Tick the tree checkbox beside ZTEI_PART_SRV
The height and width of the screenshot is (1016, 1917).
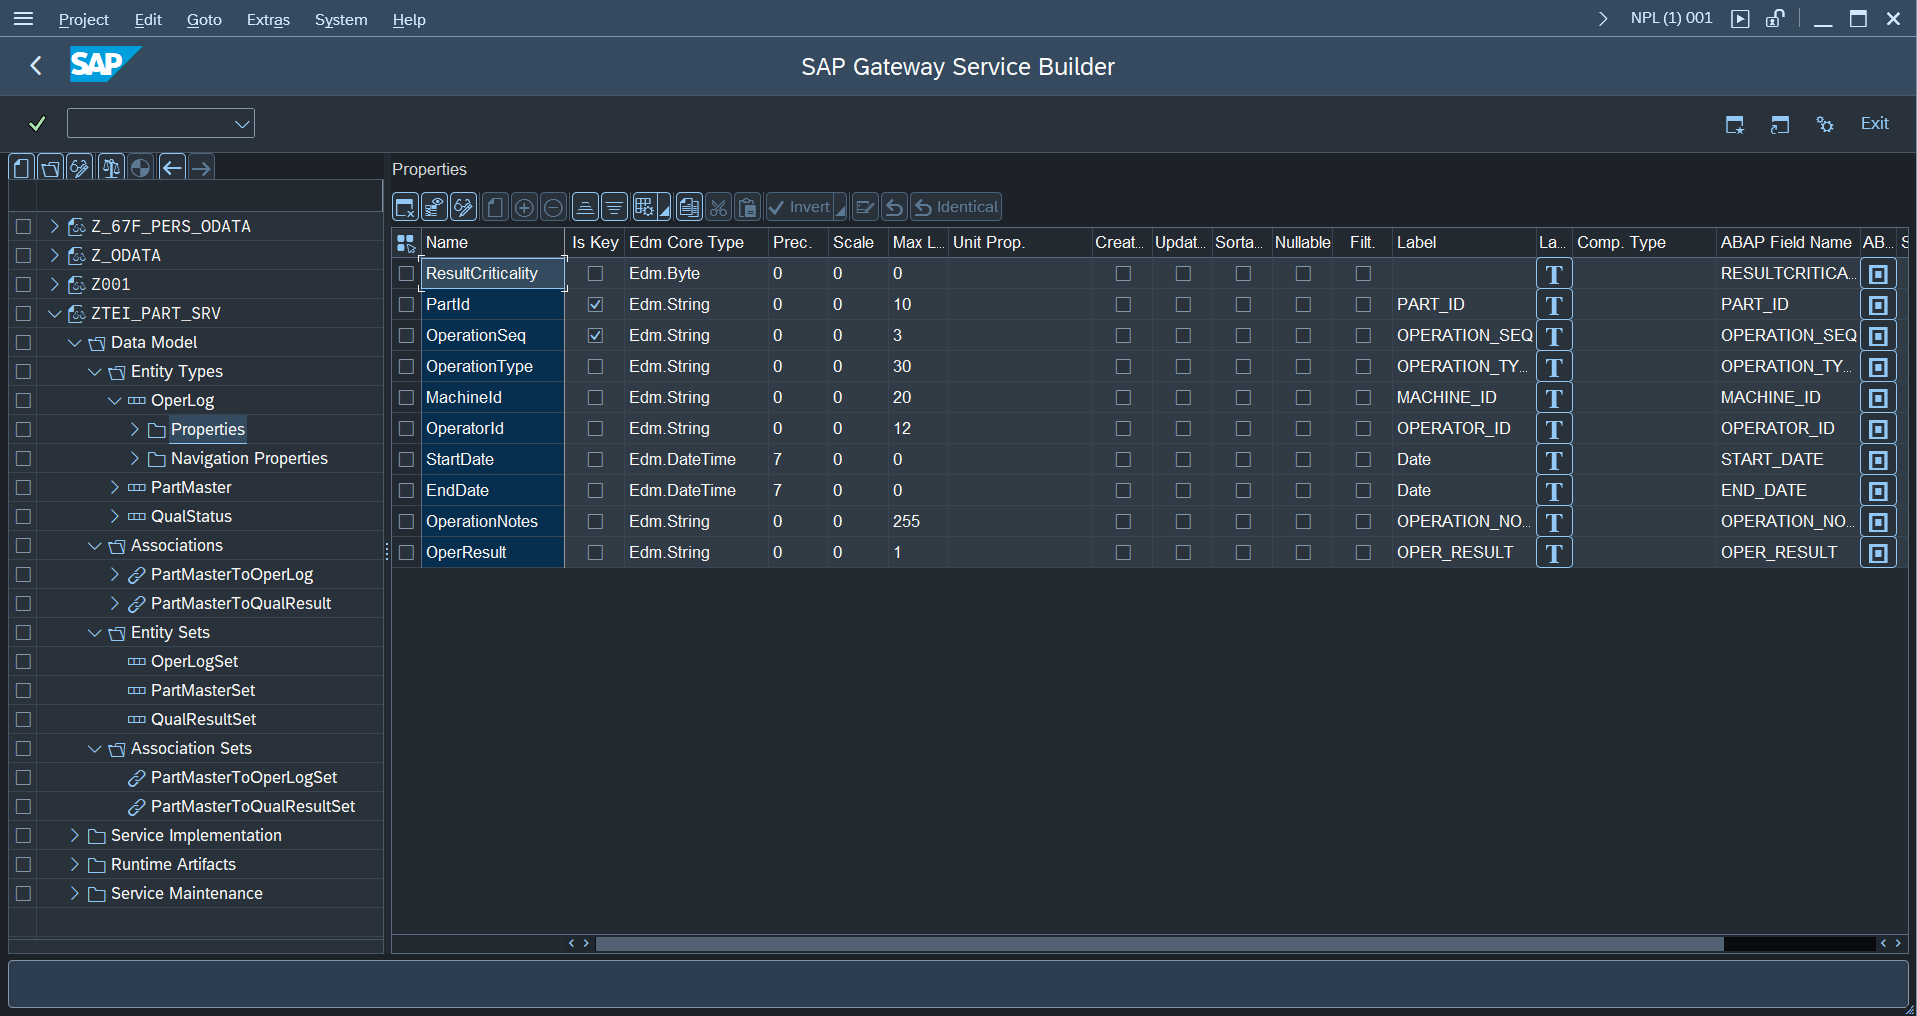(x=23, y=313)
